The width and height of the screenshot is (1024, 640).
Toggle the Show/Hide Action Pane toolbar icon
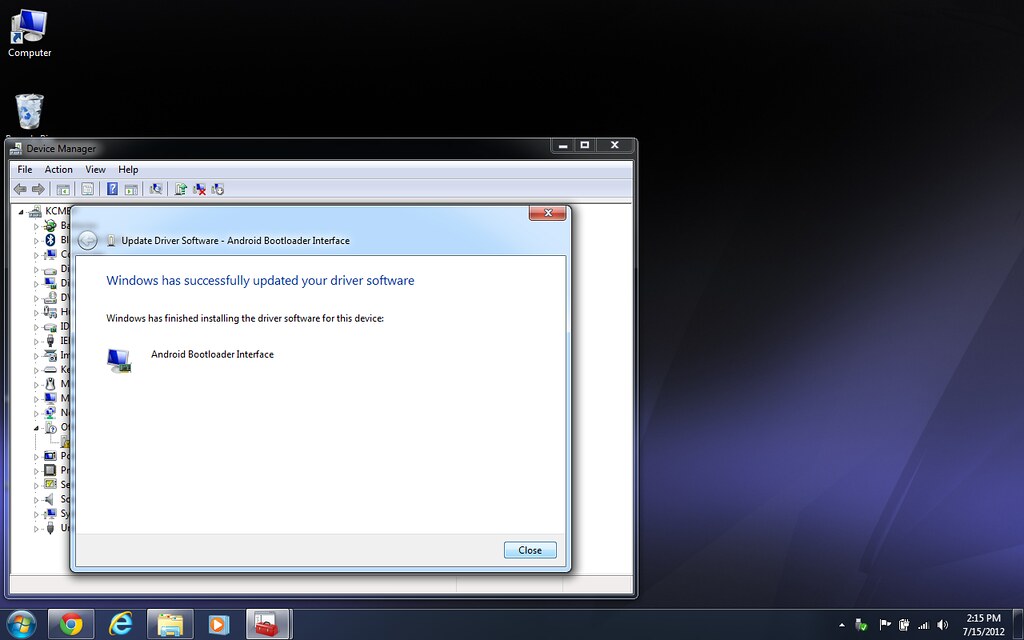pos(131,189)
